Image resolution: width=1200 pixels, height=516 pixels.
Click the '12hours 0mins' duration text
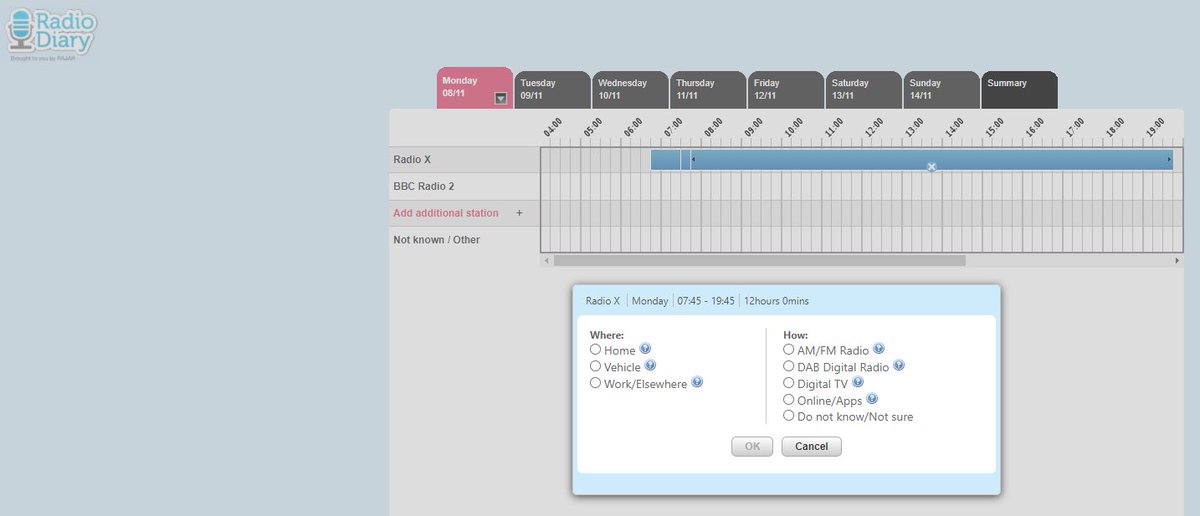[x=776, y=300]
